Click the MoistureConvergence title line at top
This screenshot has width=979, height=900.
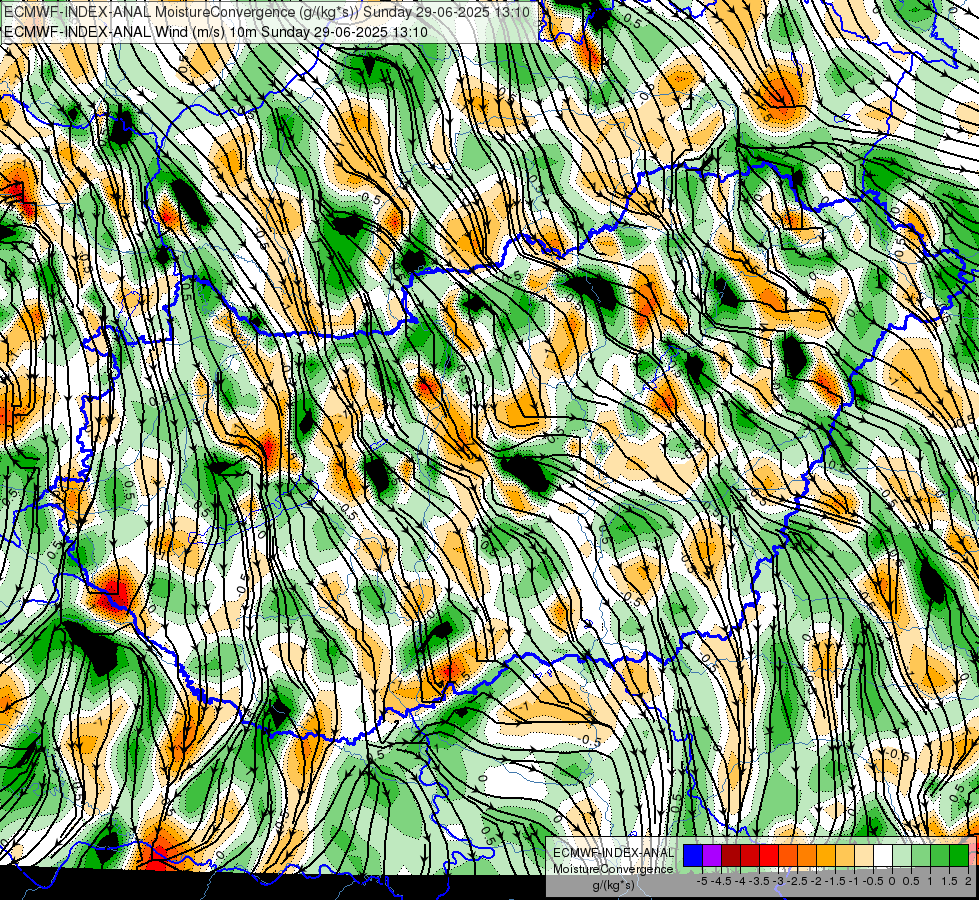tap(267, 12)
